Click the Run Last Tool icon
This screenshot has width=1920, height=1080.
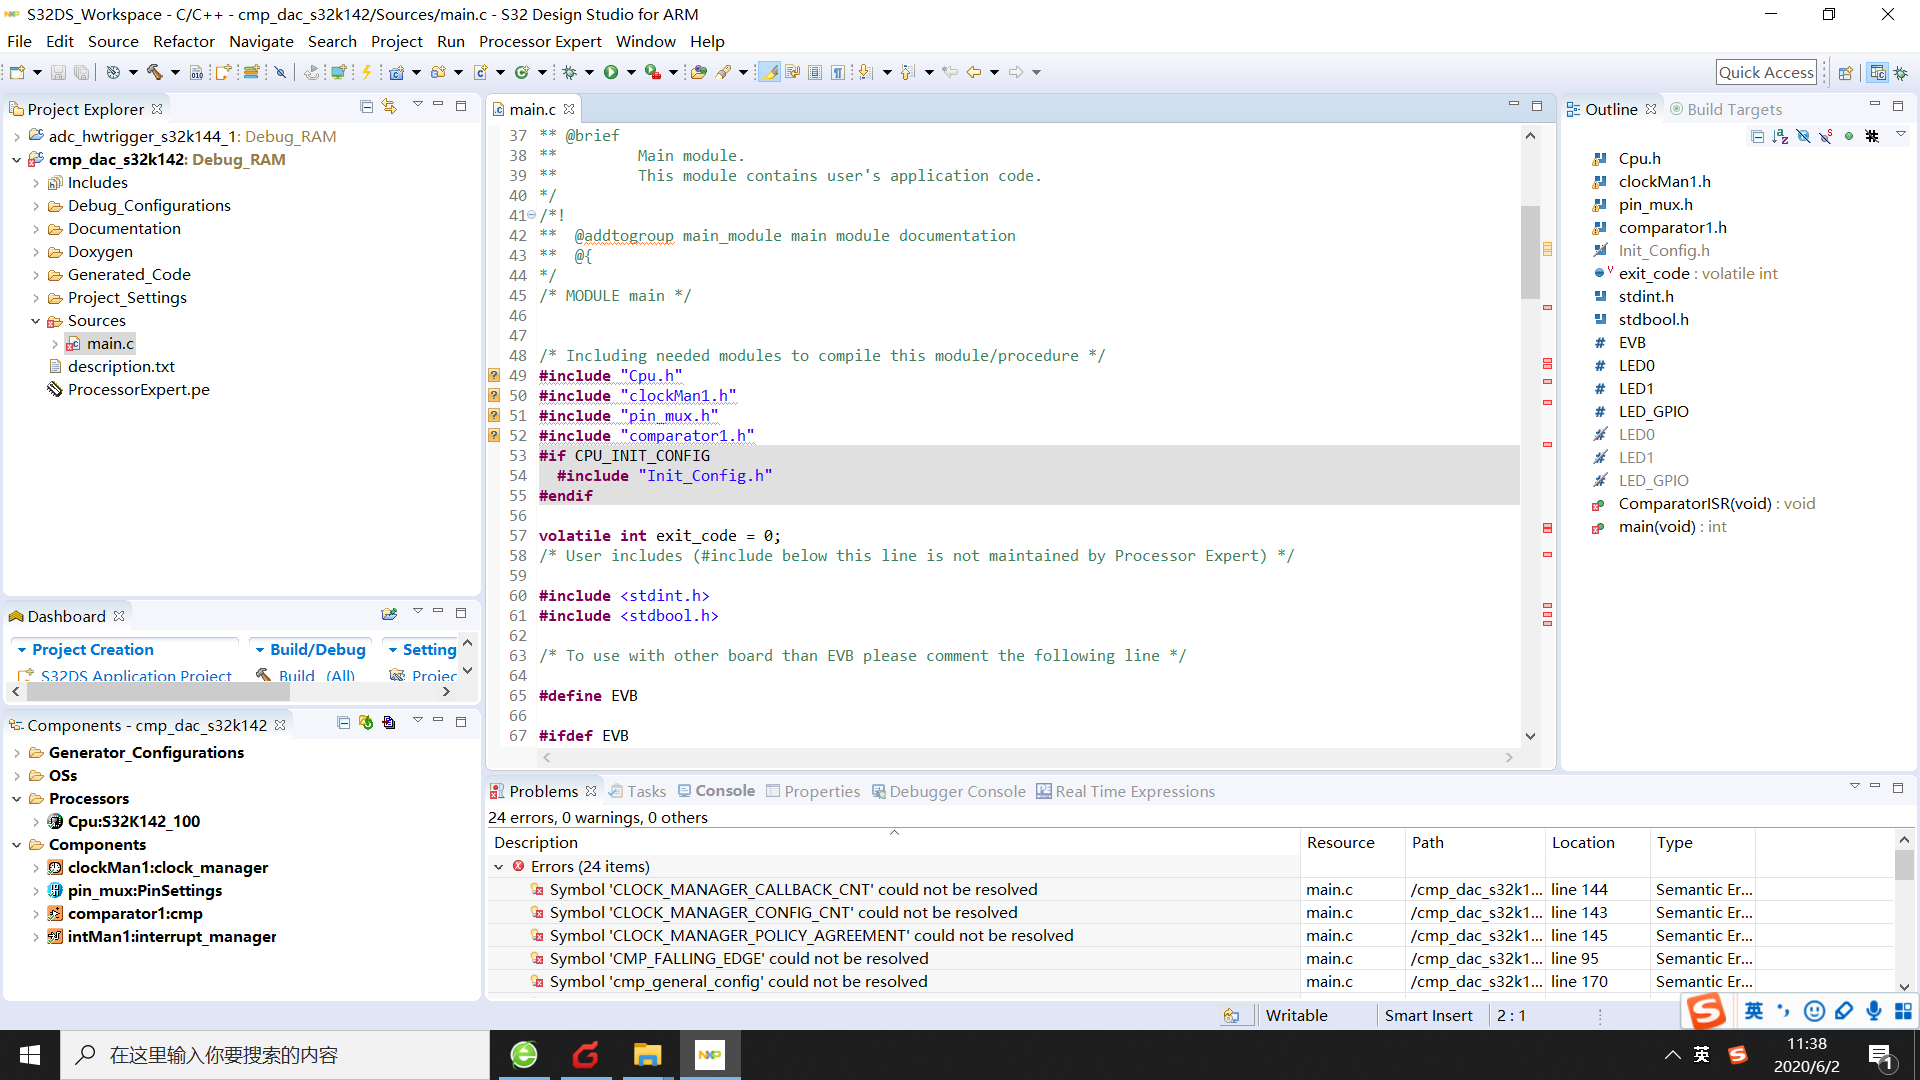coord(653,72)
